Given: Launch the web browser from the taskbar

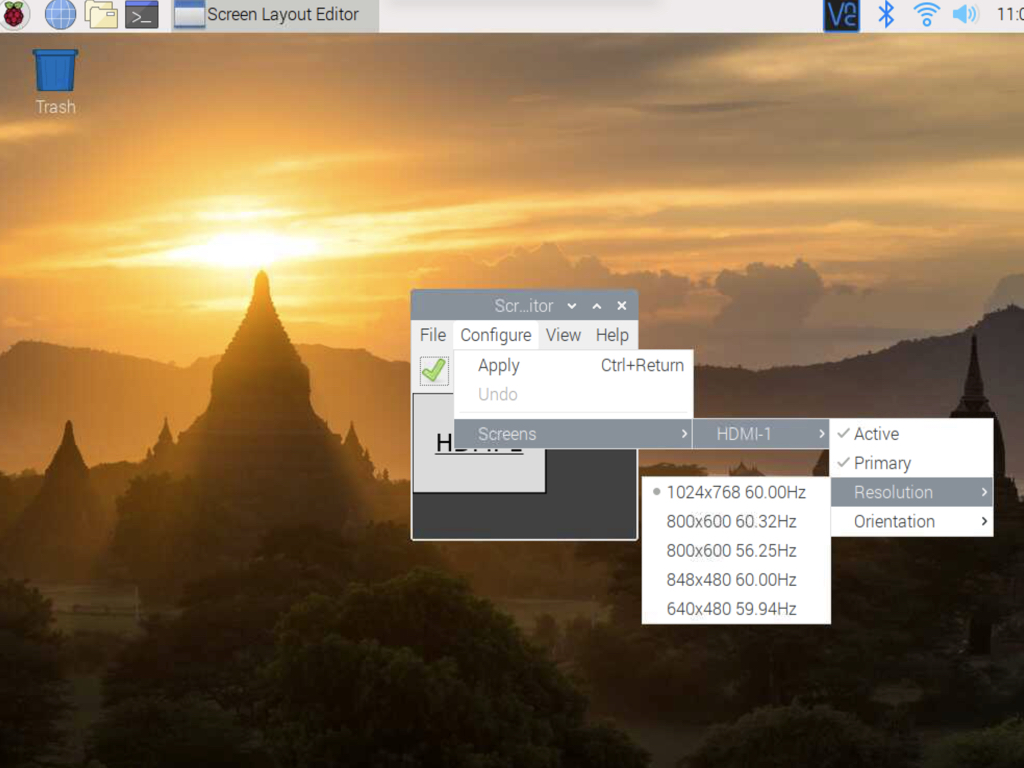Looking at the screenshot, I should [x=59, y=15].
